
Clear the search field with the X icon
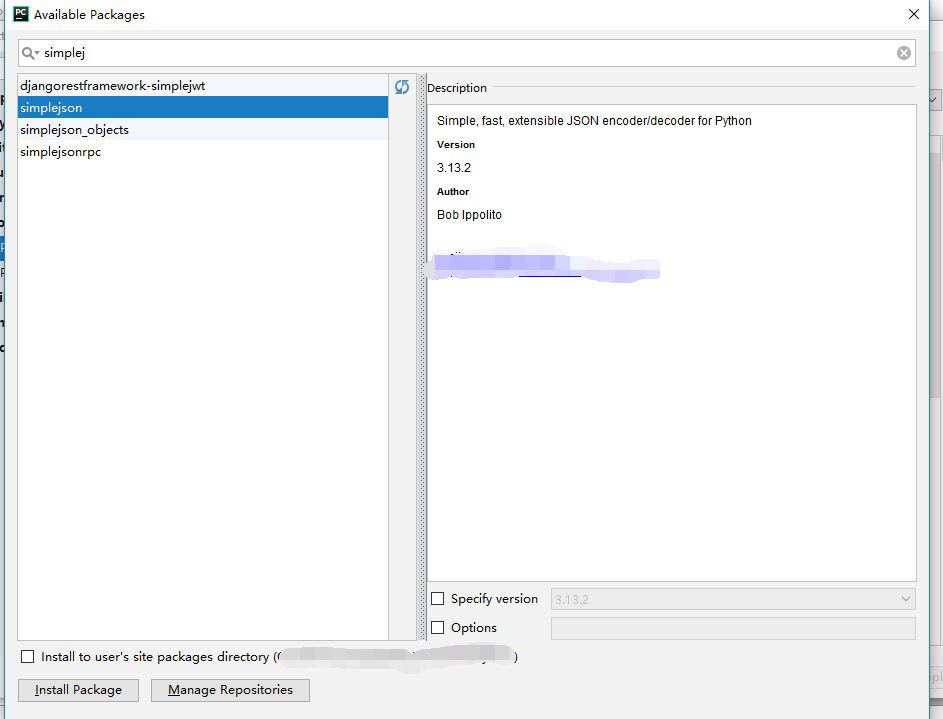(x=903, y=53)
